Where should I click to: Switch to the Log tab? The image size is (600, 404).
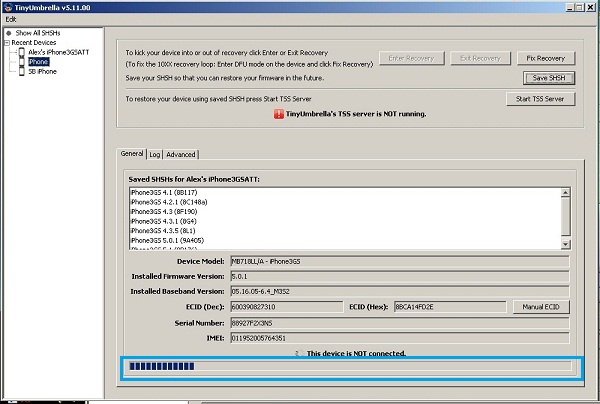[155, 155]
